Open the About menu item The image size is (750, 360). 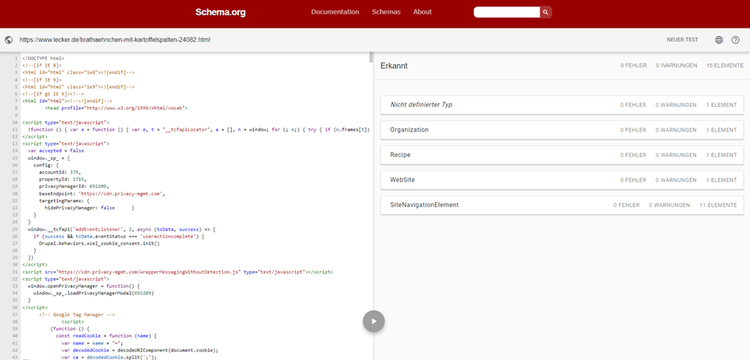tap(422, 12)
